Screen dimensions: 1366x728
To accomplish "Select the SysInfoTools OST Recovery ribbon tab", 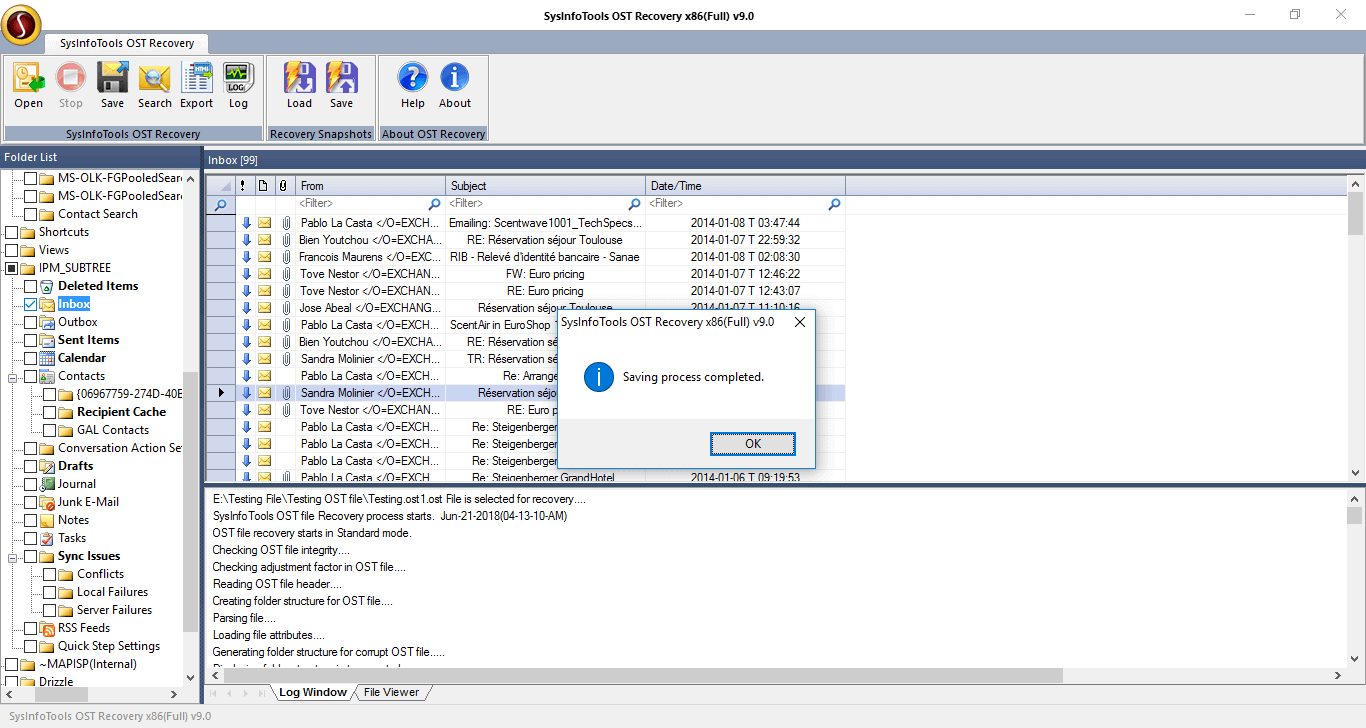I will tap(127, 43).
